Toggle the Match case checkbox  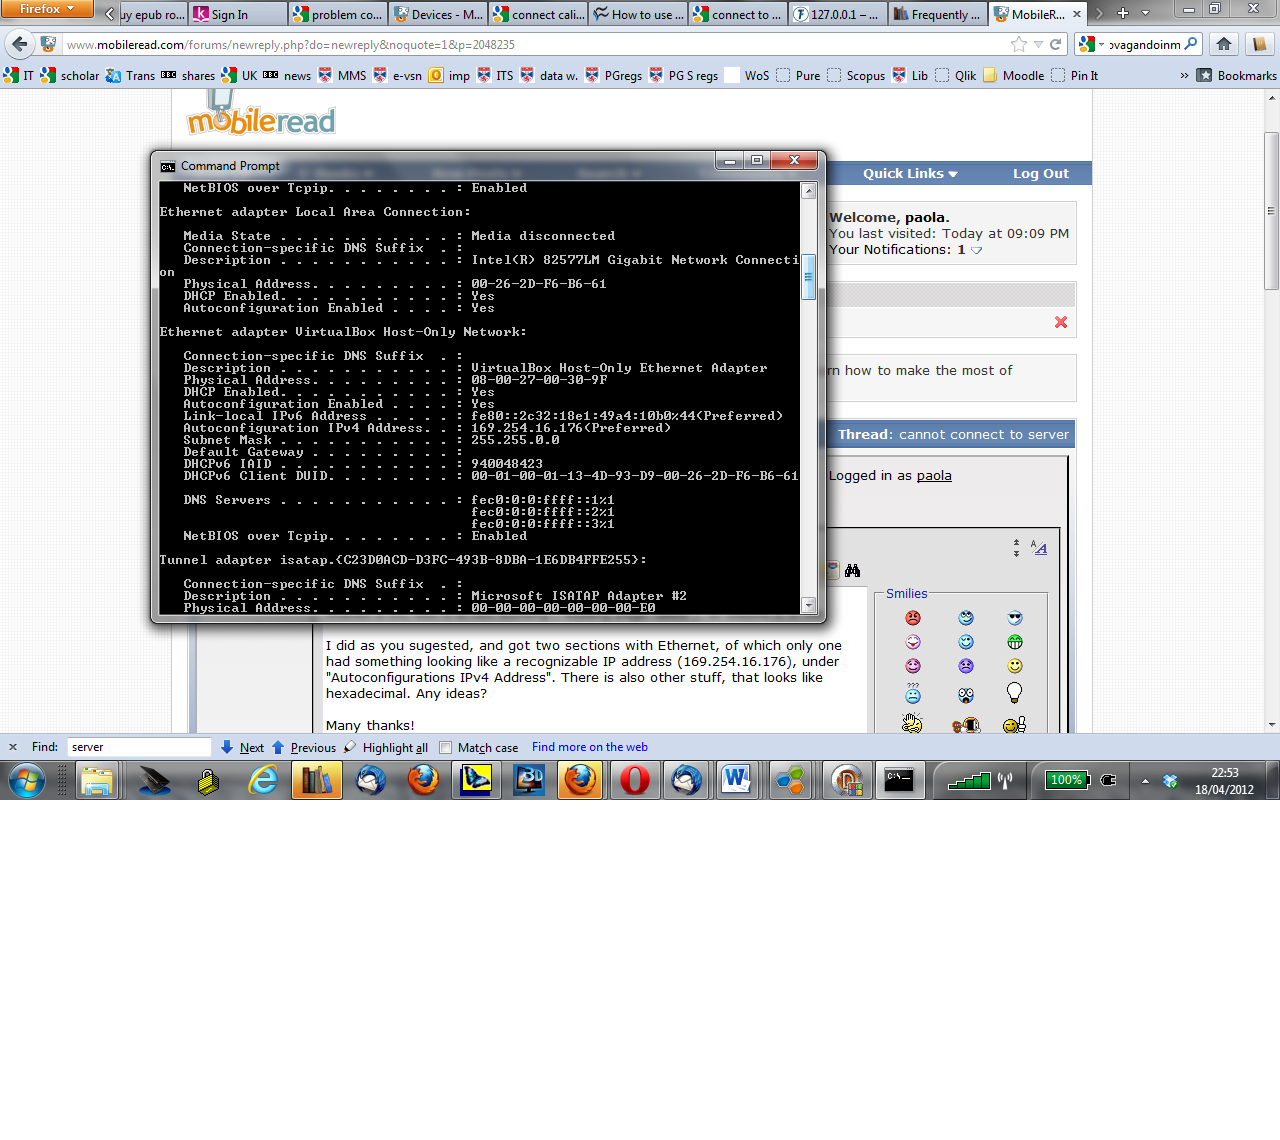[446, 747]
